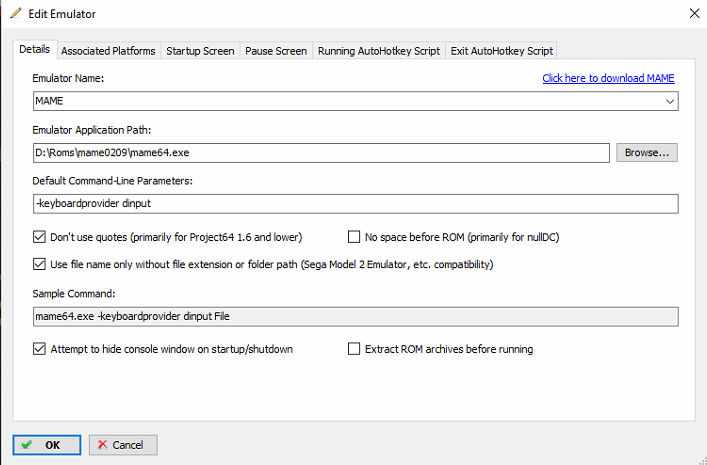Image resolution: width=707 pixels, height=465 pixels.
Task: Click the Sample Command: label
Action: coord(74,294)
